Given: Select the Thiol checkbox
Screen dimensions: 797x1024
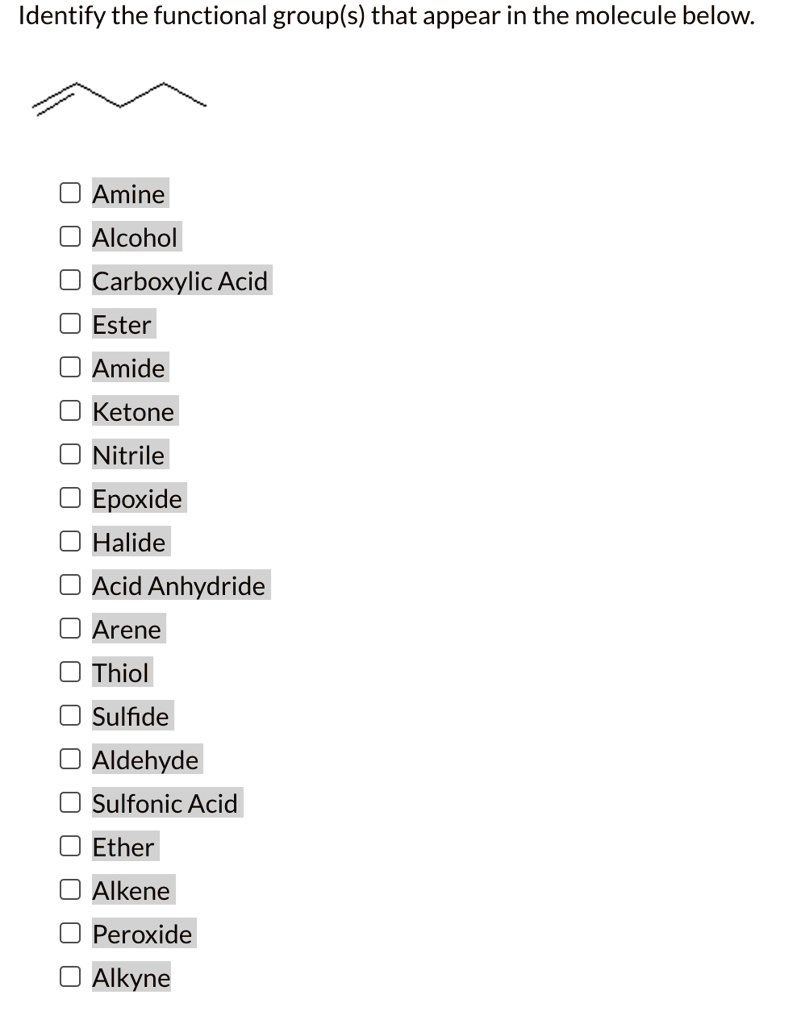Looking at the screenshot, I should tap(69, 673).
